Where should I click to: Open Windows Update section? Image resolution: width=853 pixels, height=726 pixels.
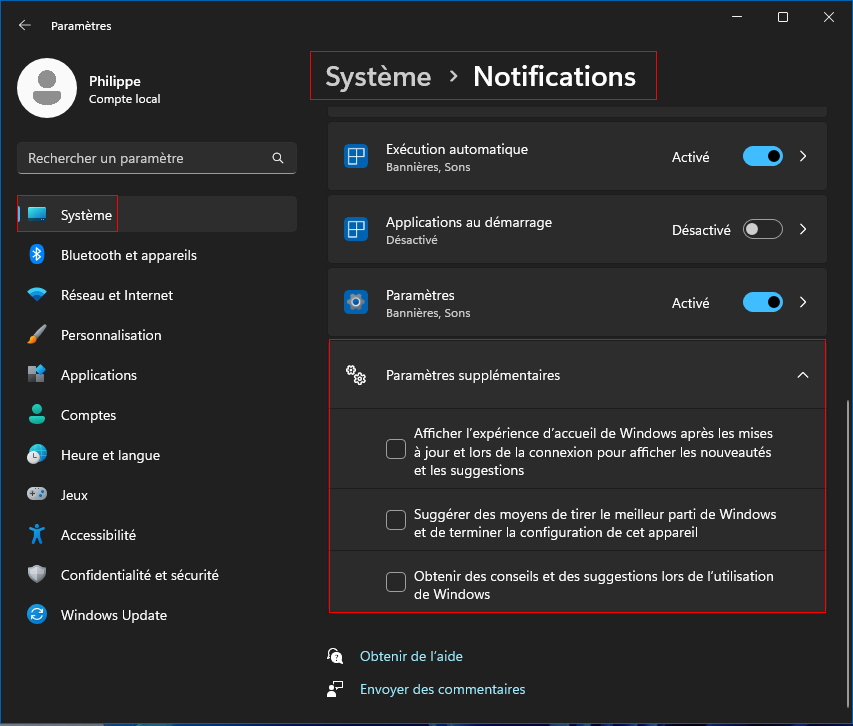point(157,615)
